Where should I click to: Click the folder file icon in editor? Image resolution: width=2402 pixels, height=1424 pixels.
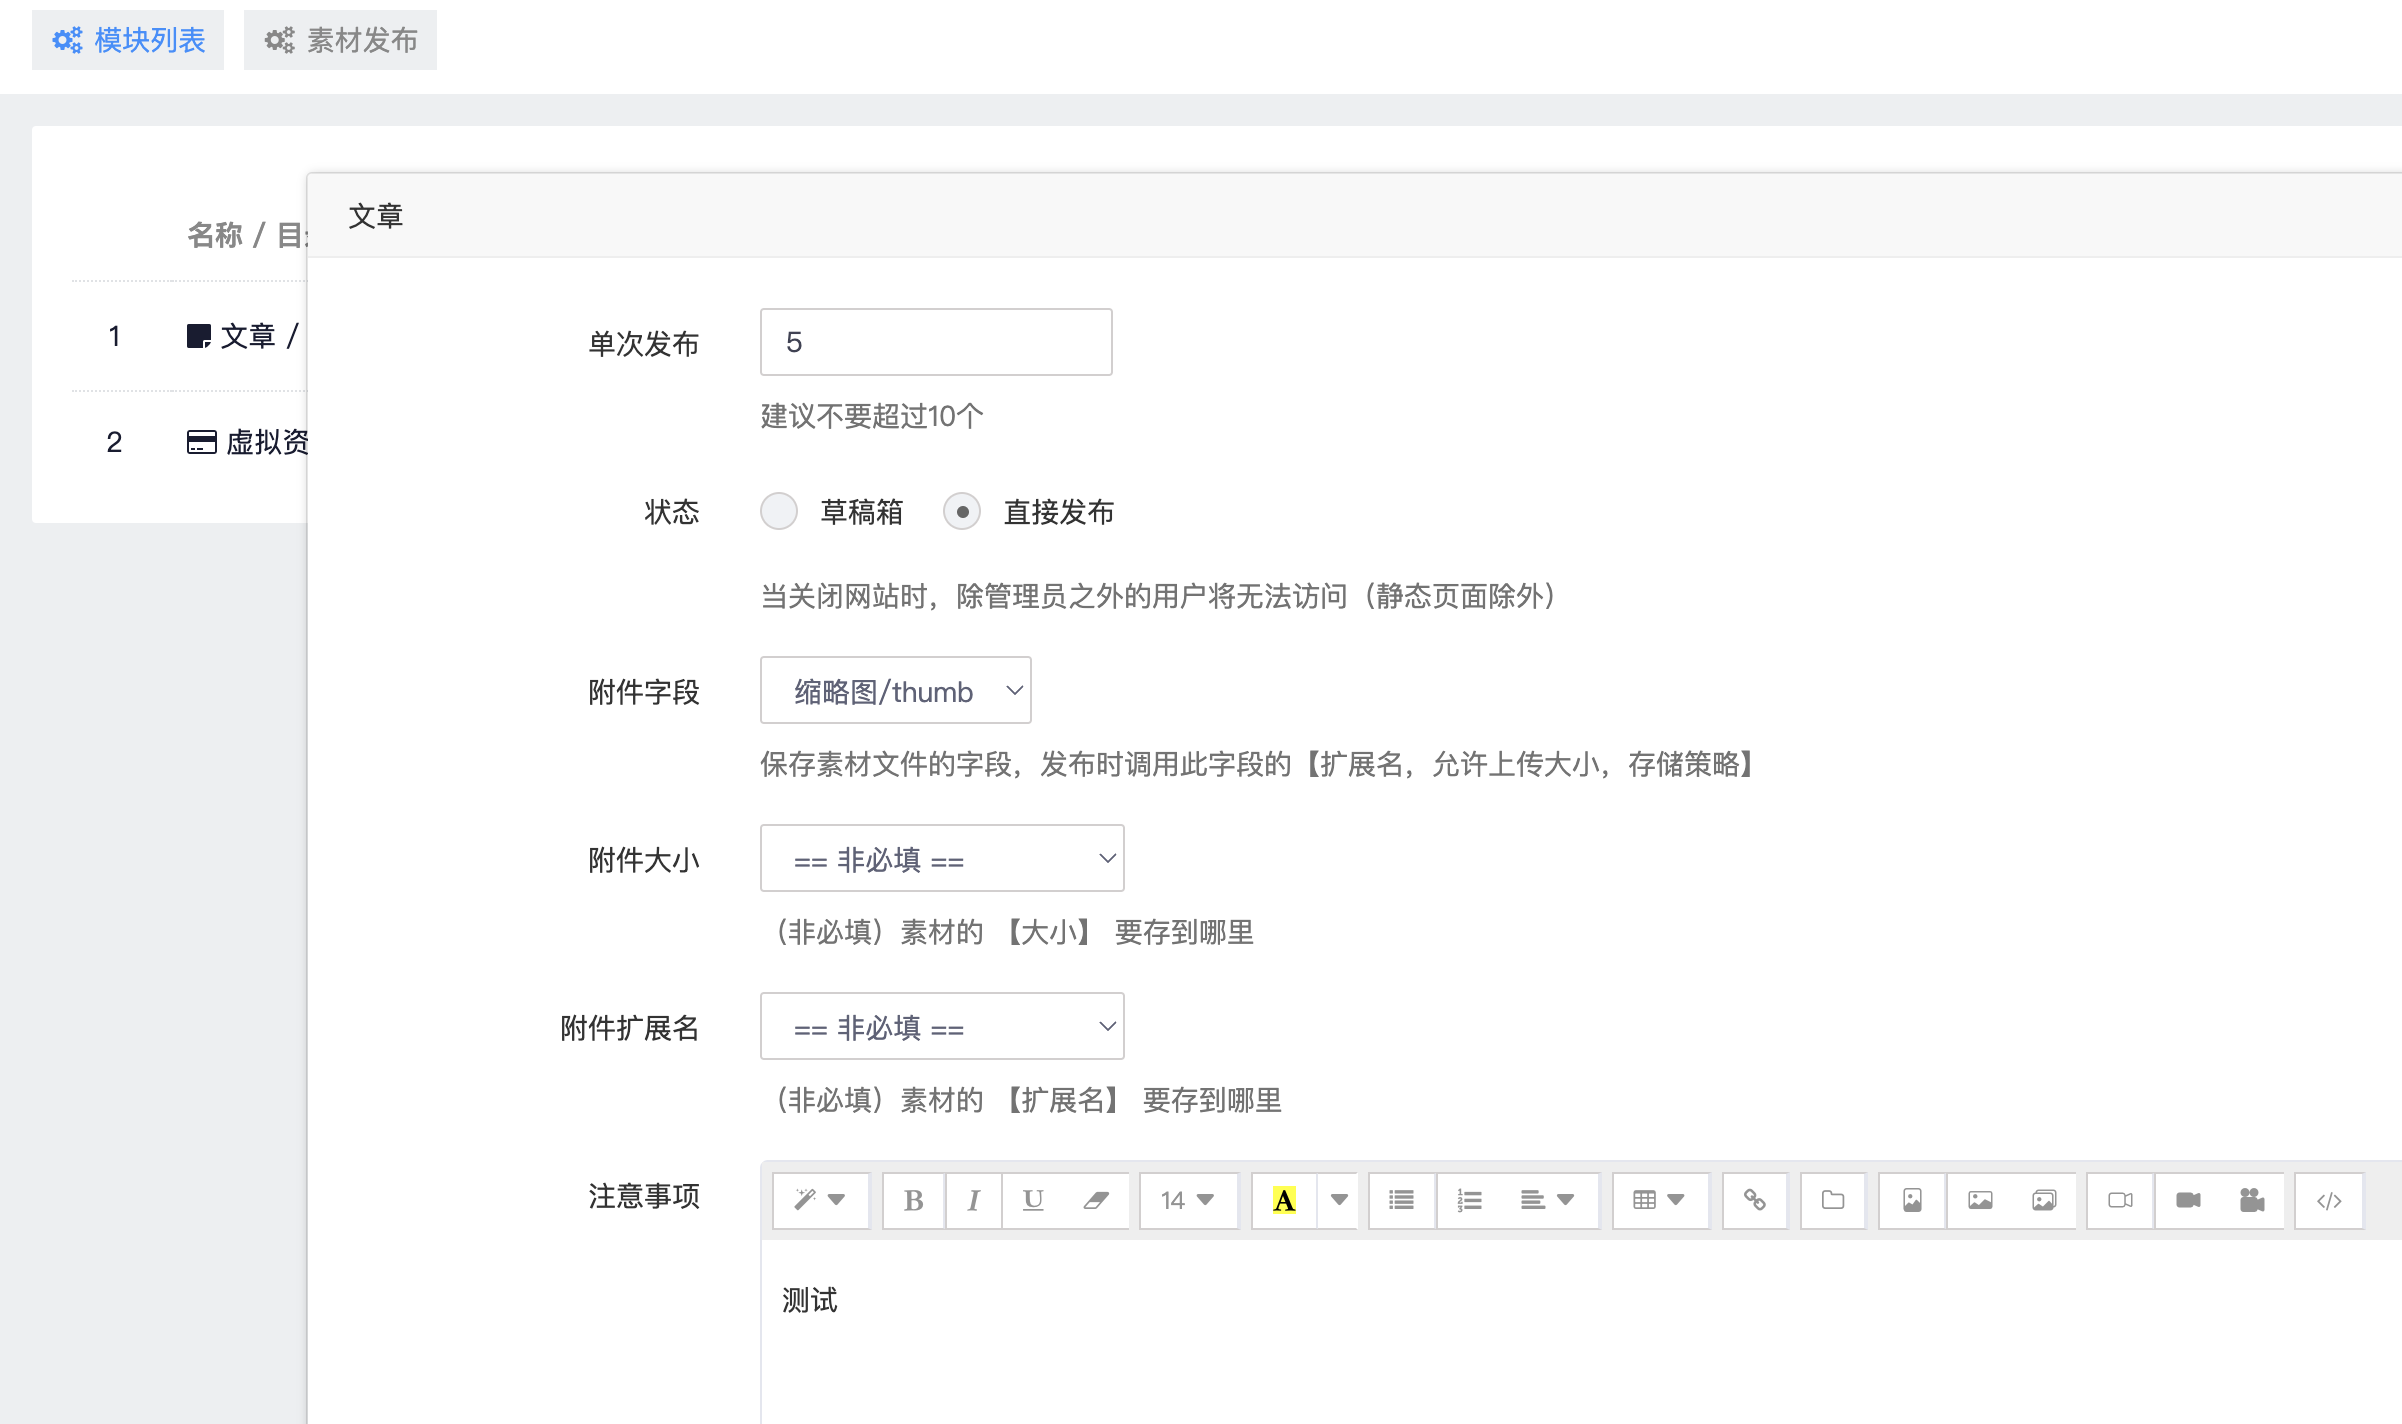pos(1832,1200)
